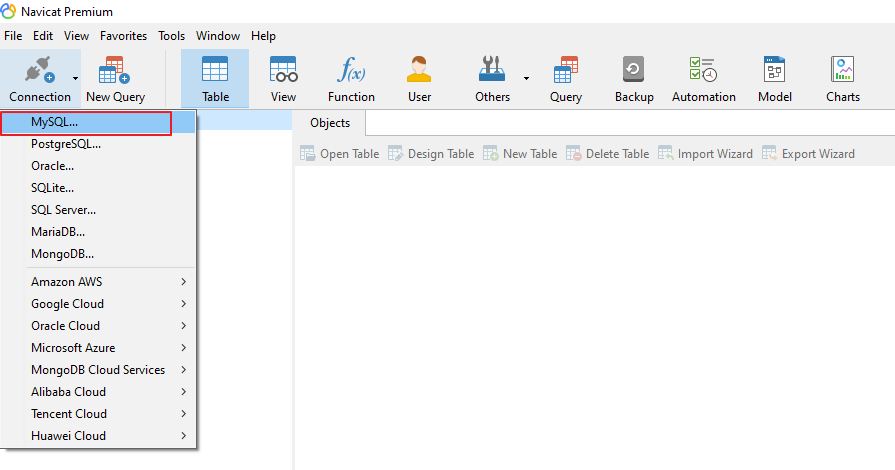Click the Connection plug icon
Screen dimensions: 895x470
[x=39, y=70]
